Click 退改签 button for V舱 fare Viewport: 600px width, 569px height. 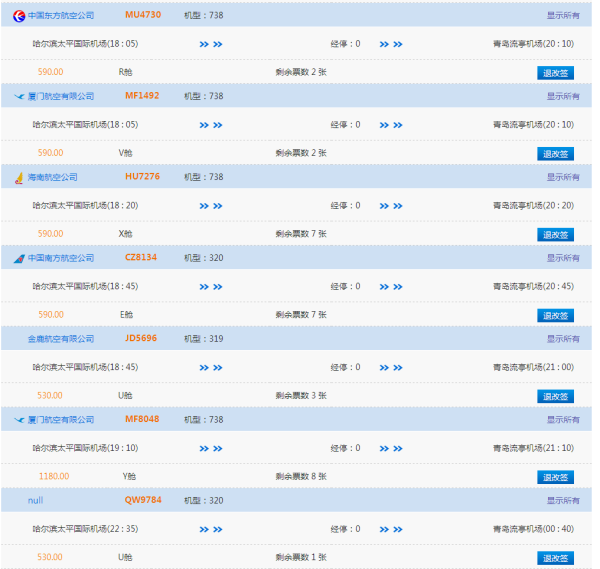click(555, 154)
